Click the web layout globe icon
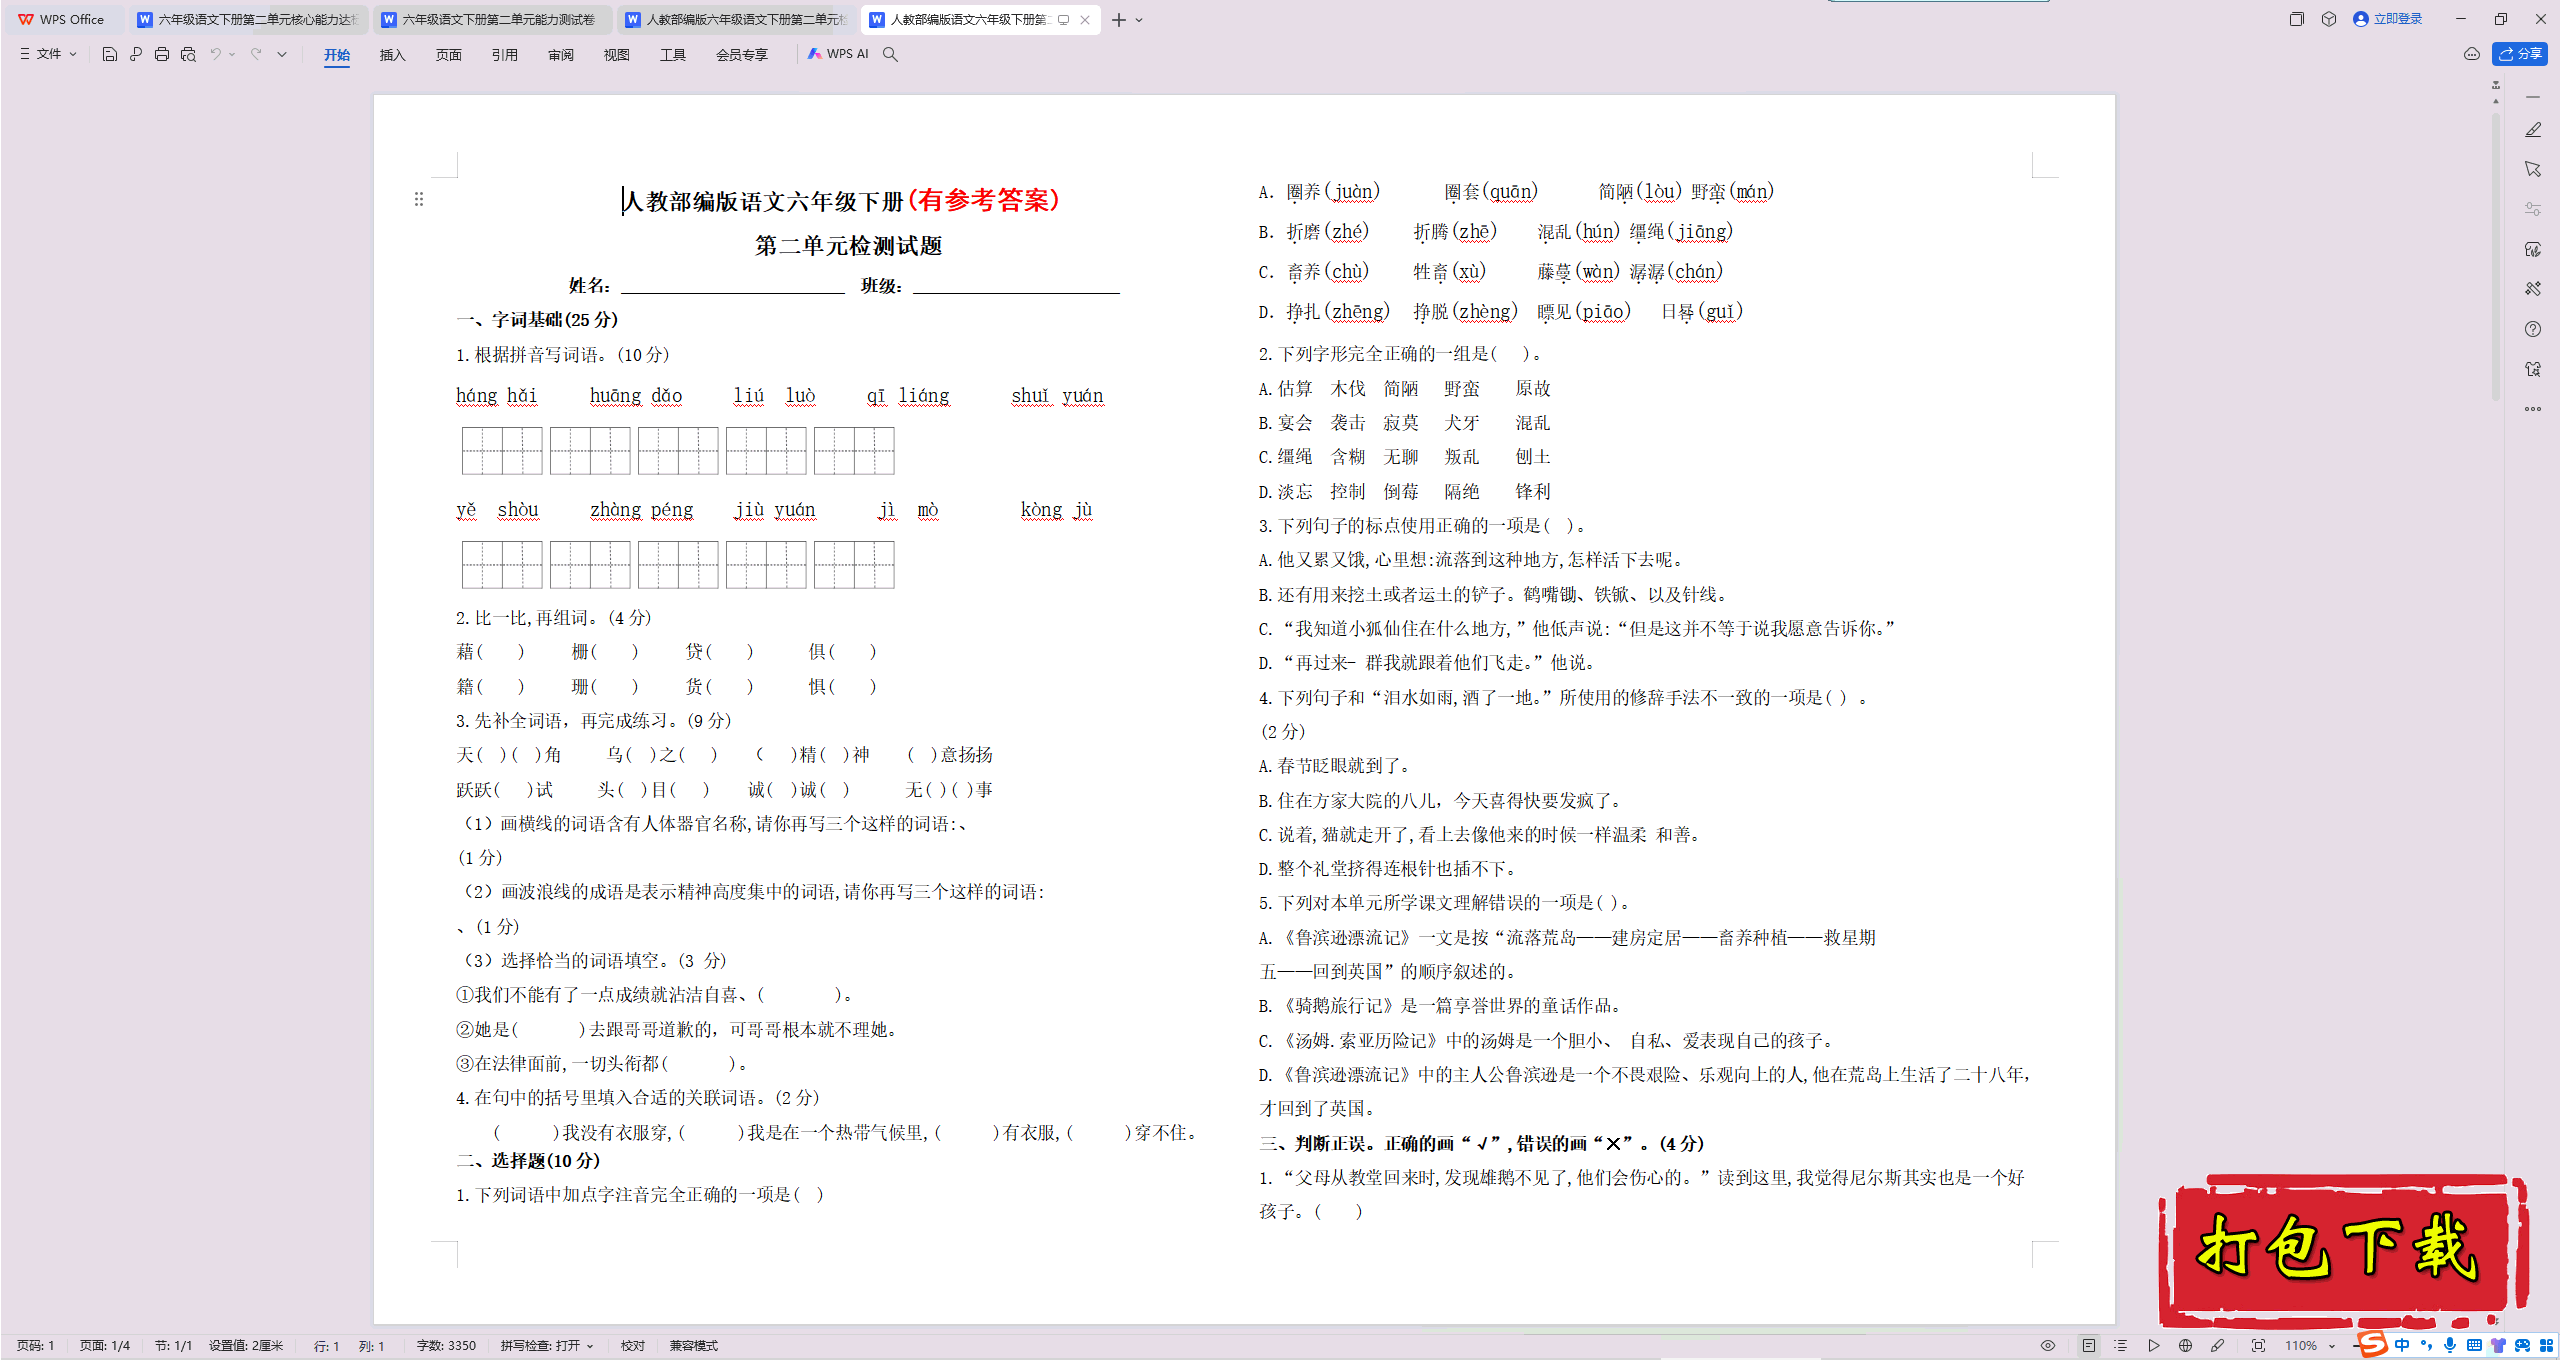The height and width of the screenshot is (1360, 2560). (x=2185, y=1346)
